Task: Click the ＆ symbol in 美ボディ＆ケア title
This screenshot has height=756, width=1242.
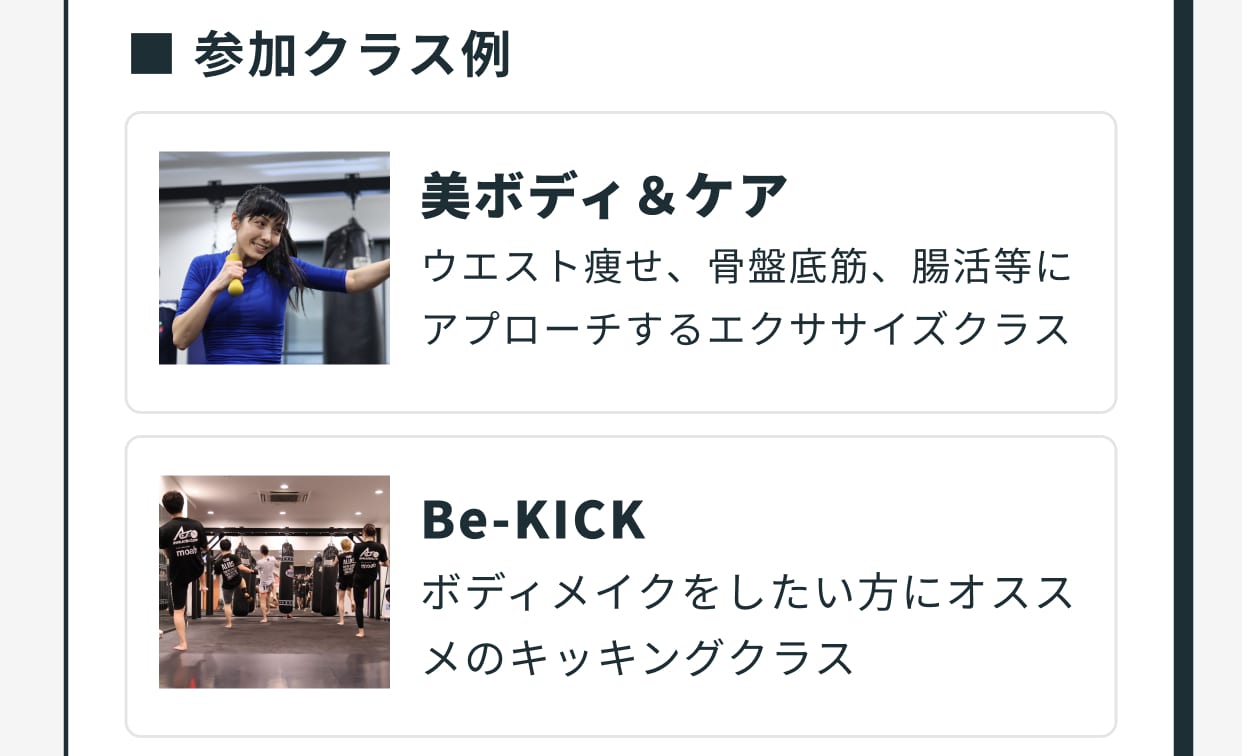Action: [656, 196]
